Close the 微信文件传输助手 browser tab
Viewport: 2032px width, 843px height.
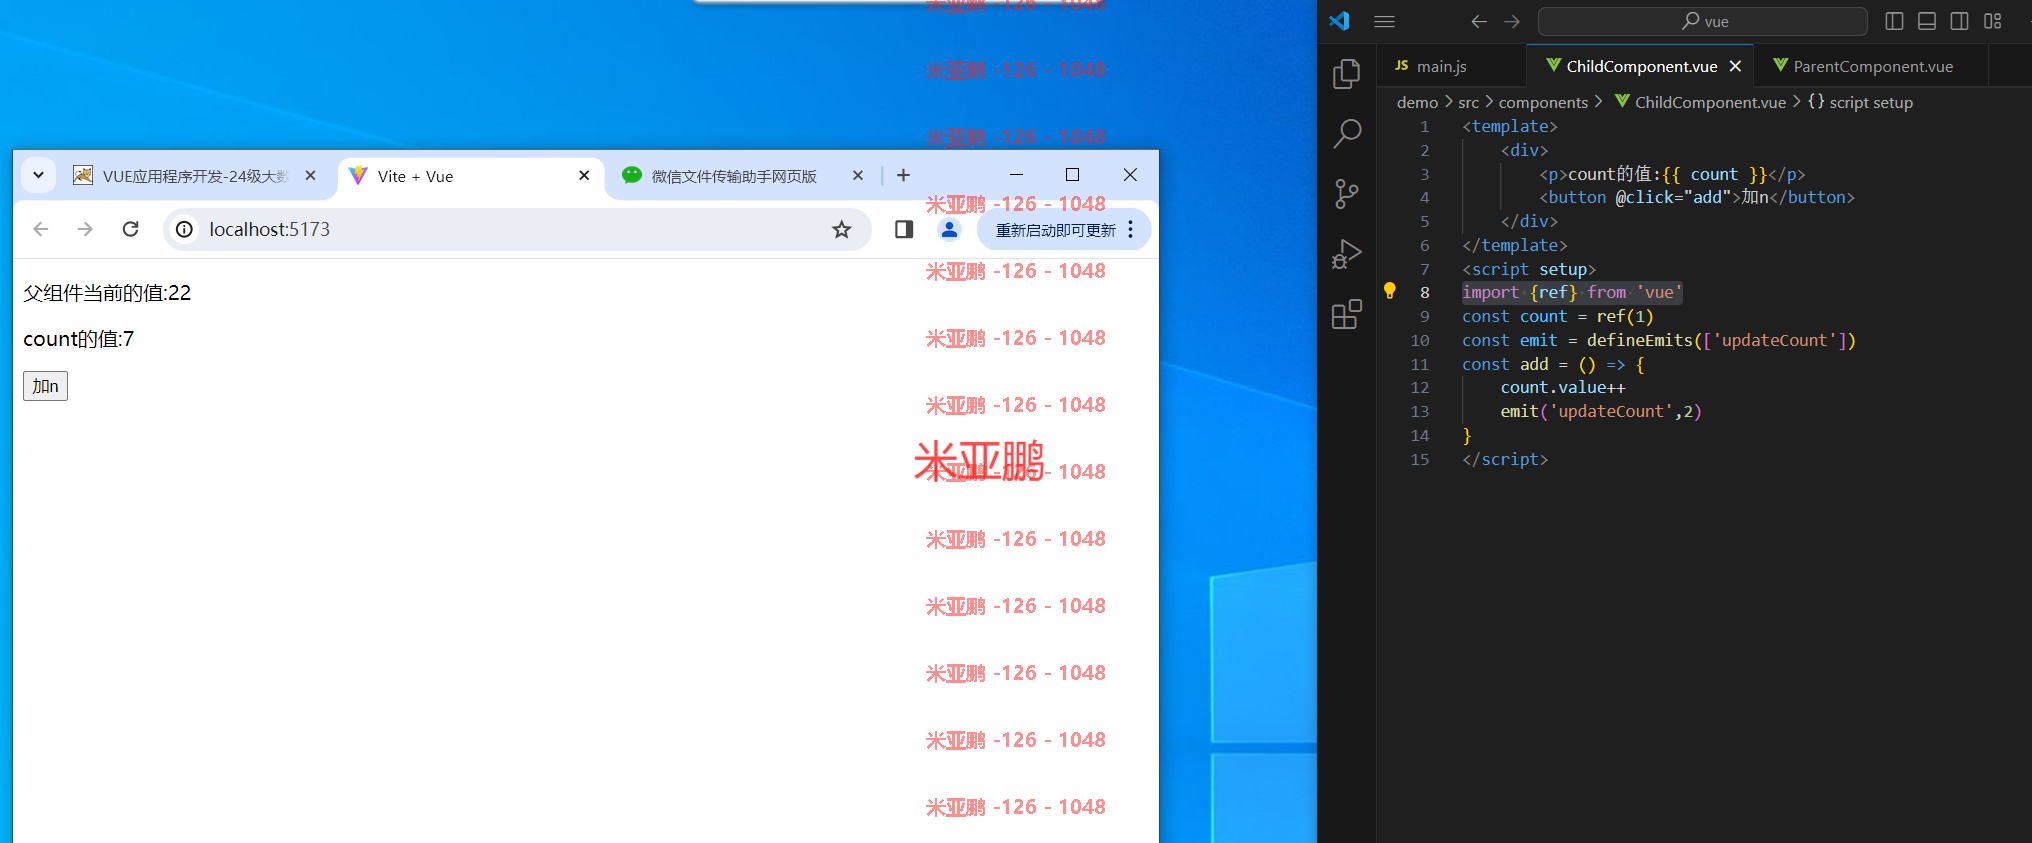click(x=857, y=175)
